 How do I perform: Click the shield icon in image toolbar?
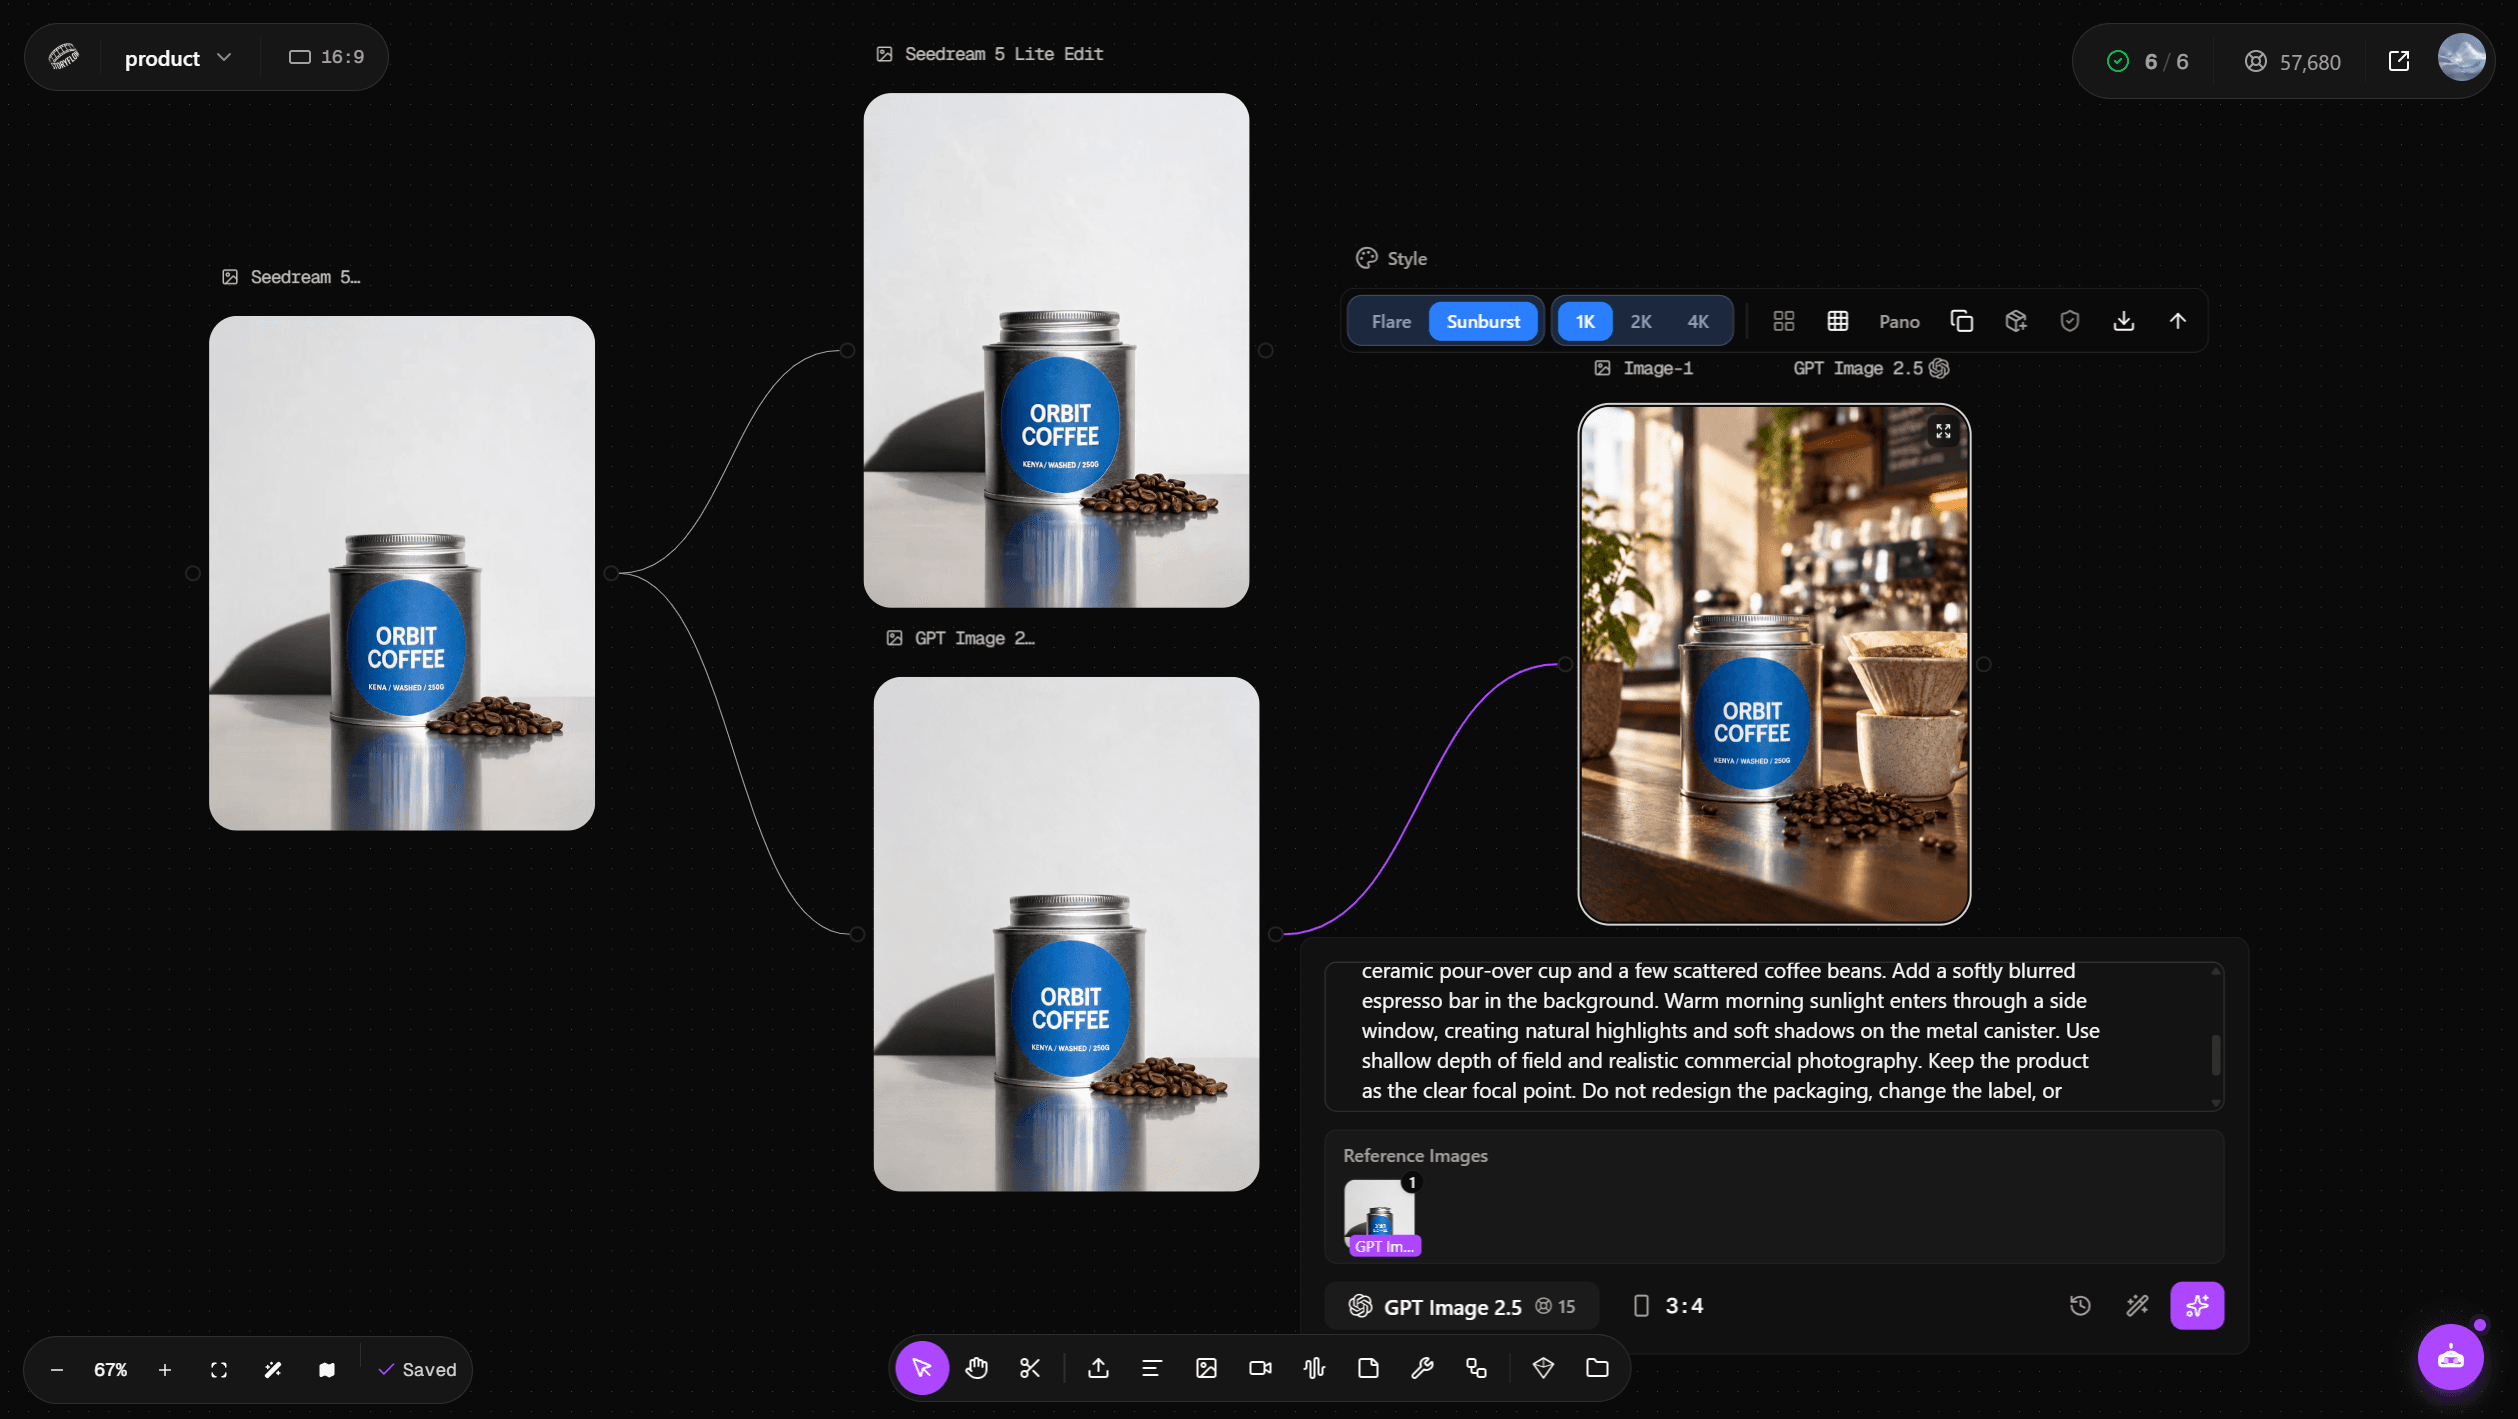point(2069,321)
